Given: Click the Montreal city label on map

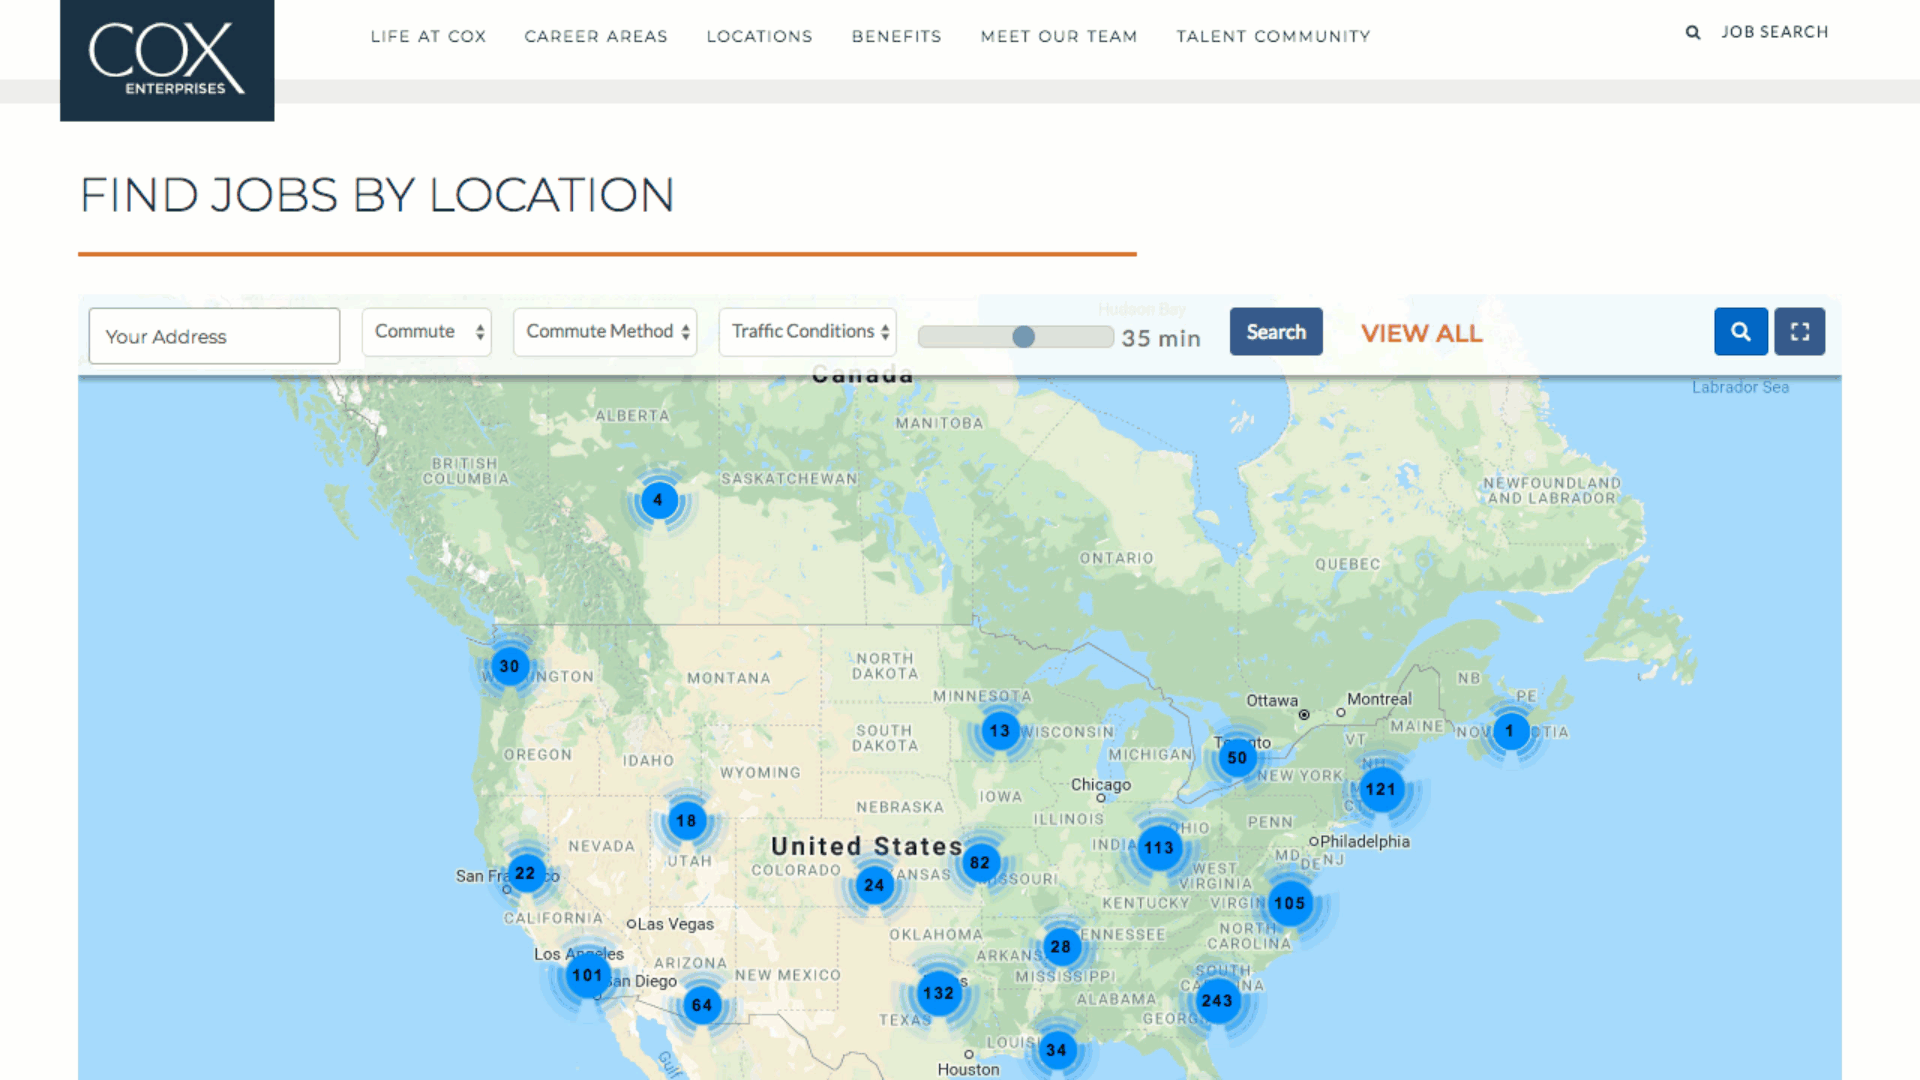Looking at the screenshot, I should [1379, 699].
